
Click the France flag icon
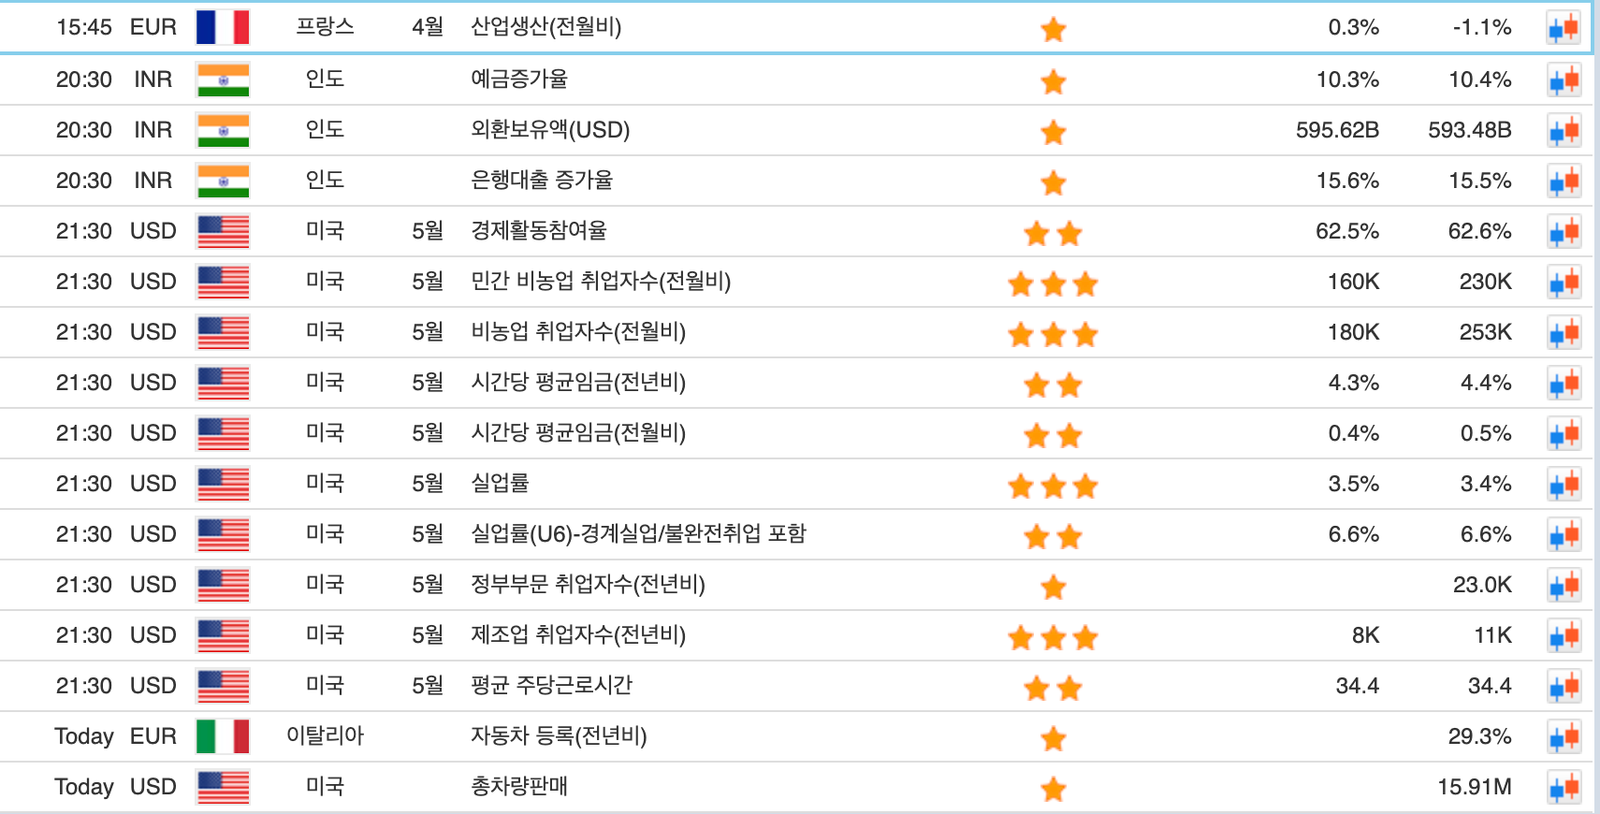click(223, 27)
